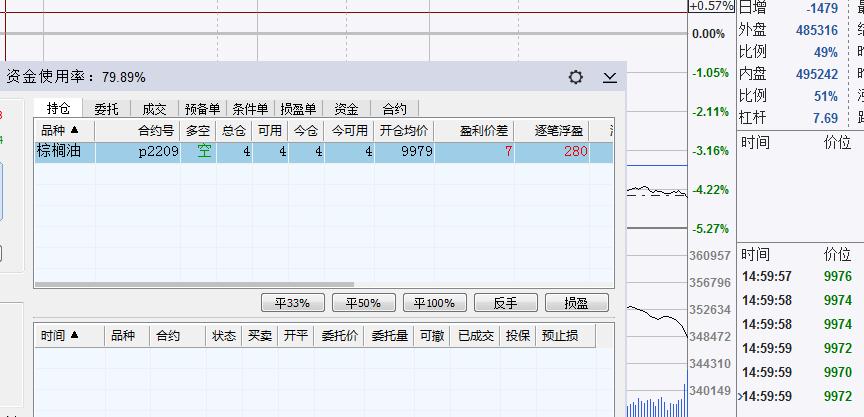Select latest tick row with 9972 arrow marker
This screenshot has width=864, height=417.
[x=797, y=396]
